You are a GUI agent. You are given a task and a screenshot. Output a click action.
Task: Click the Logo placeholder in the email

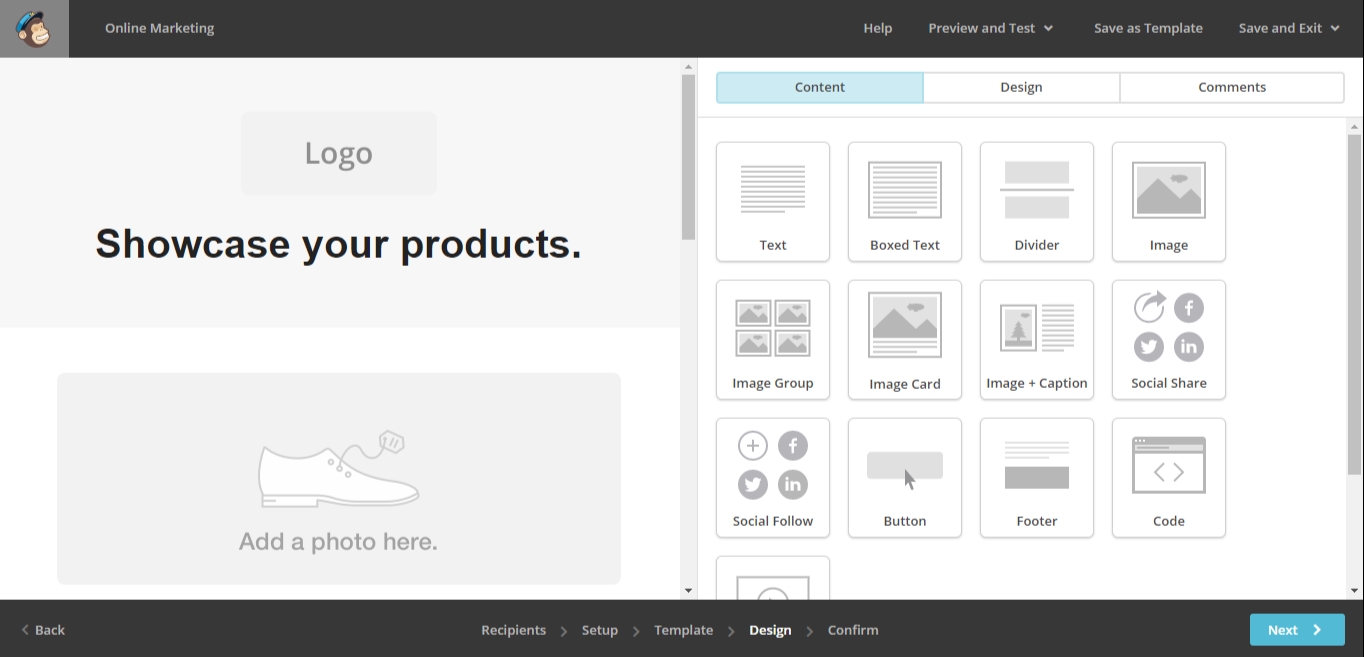click(339, 154)
